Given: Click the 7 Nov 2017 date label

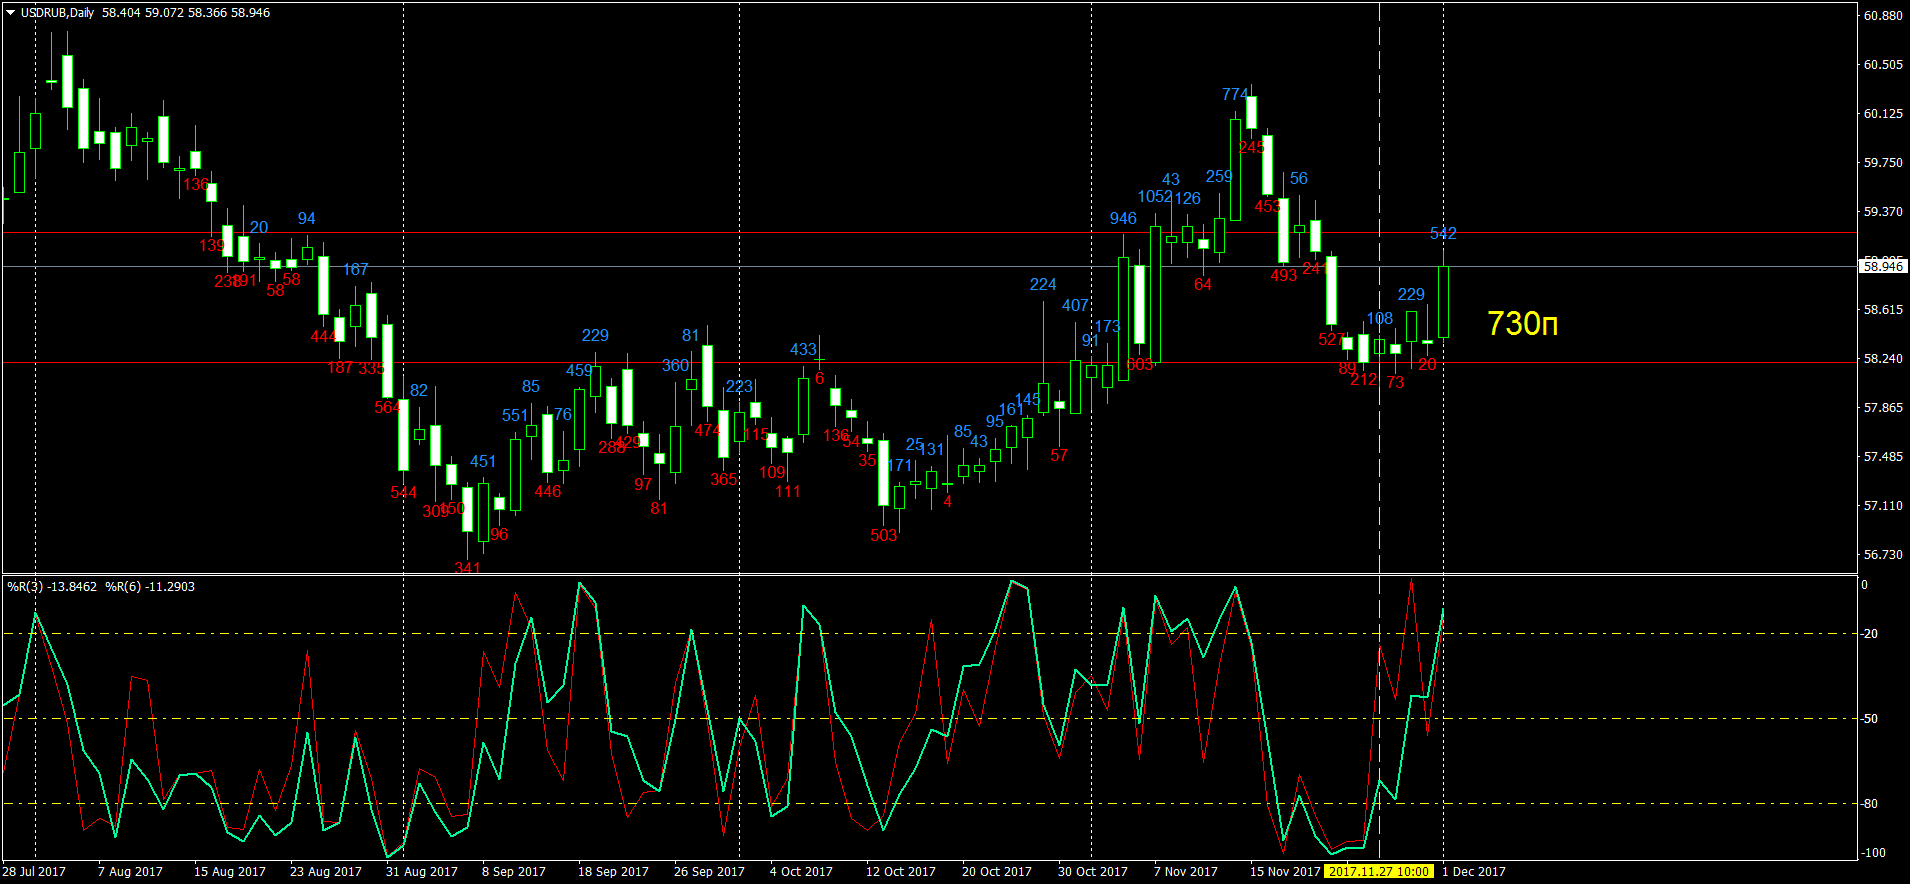Looking at the screenshot, I should click(1186, 872).
